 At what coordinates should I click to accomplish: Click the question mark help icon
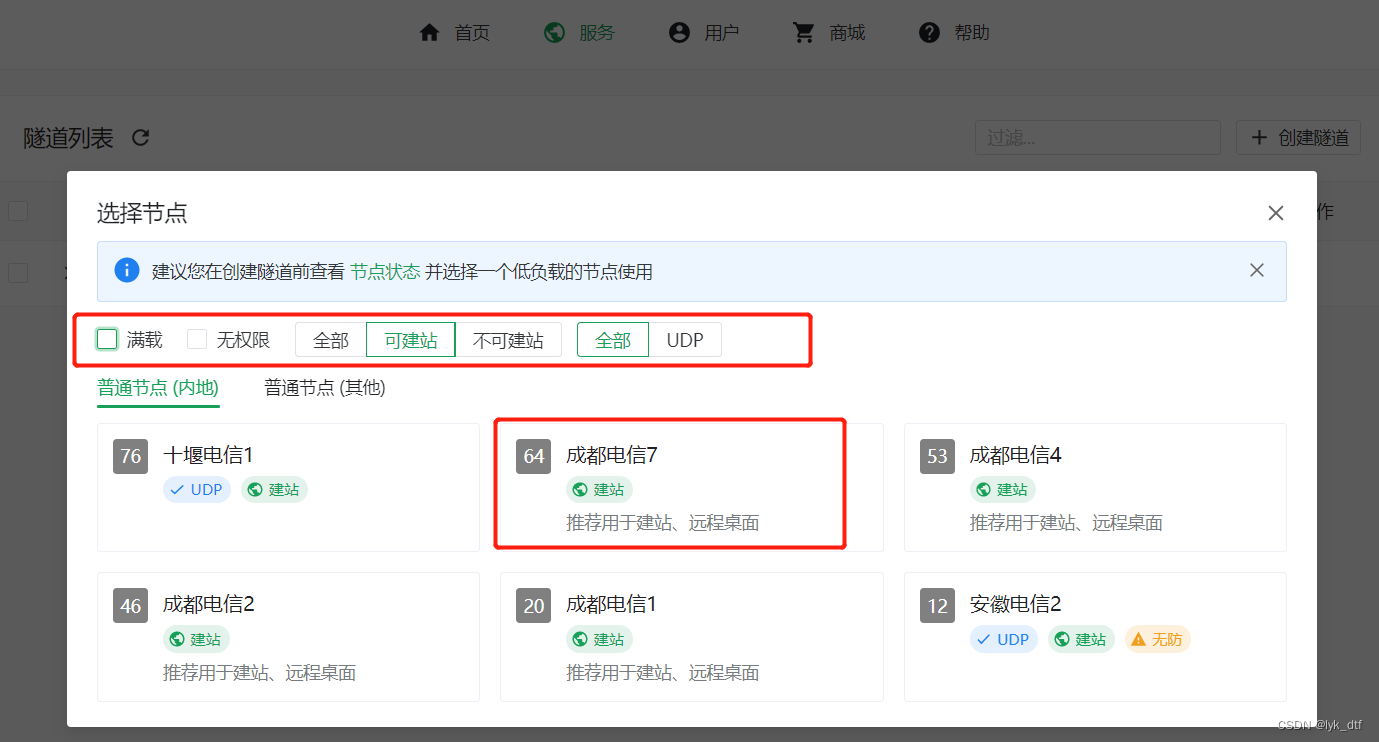pos(929,33)
